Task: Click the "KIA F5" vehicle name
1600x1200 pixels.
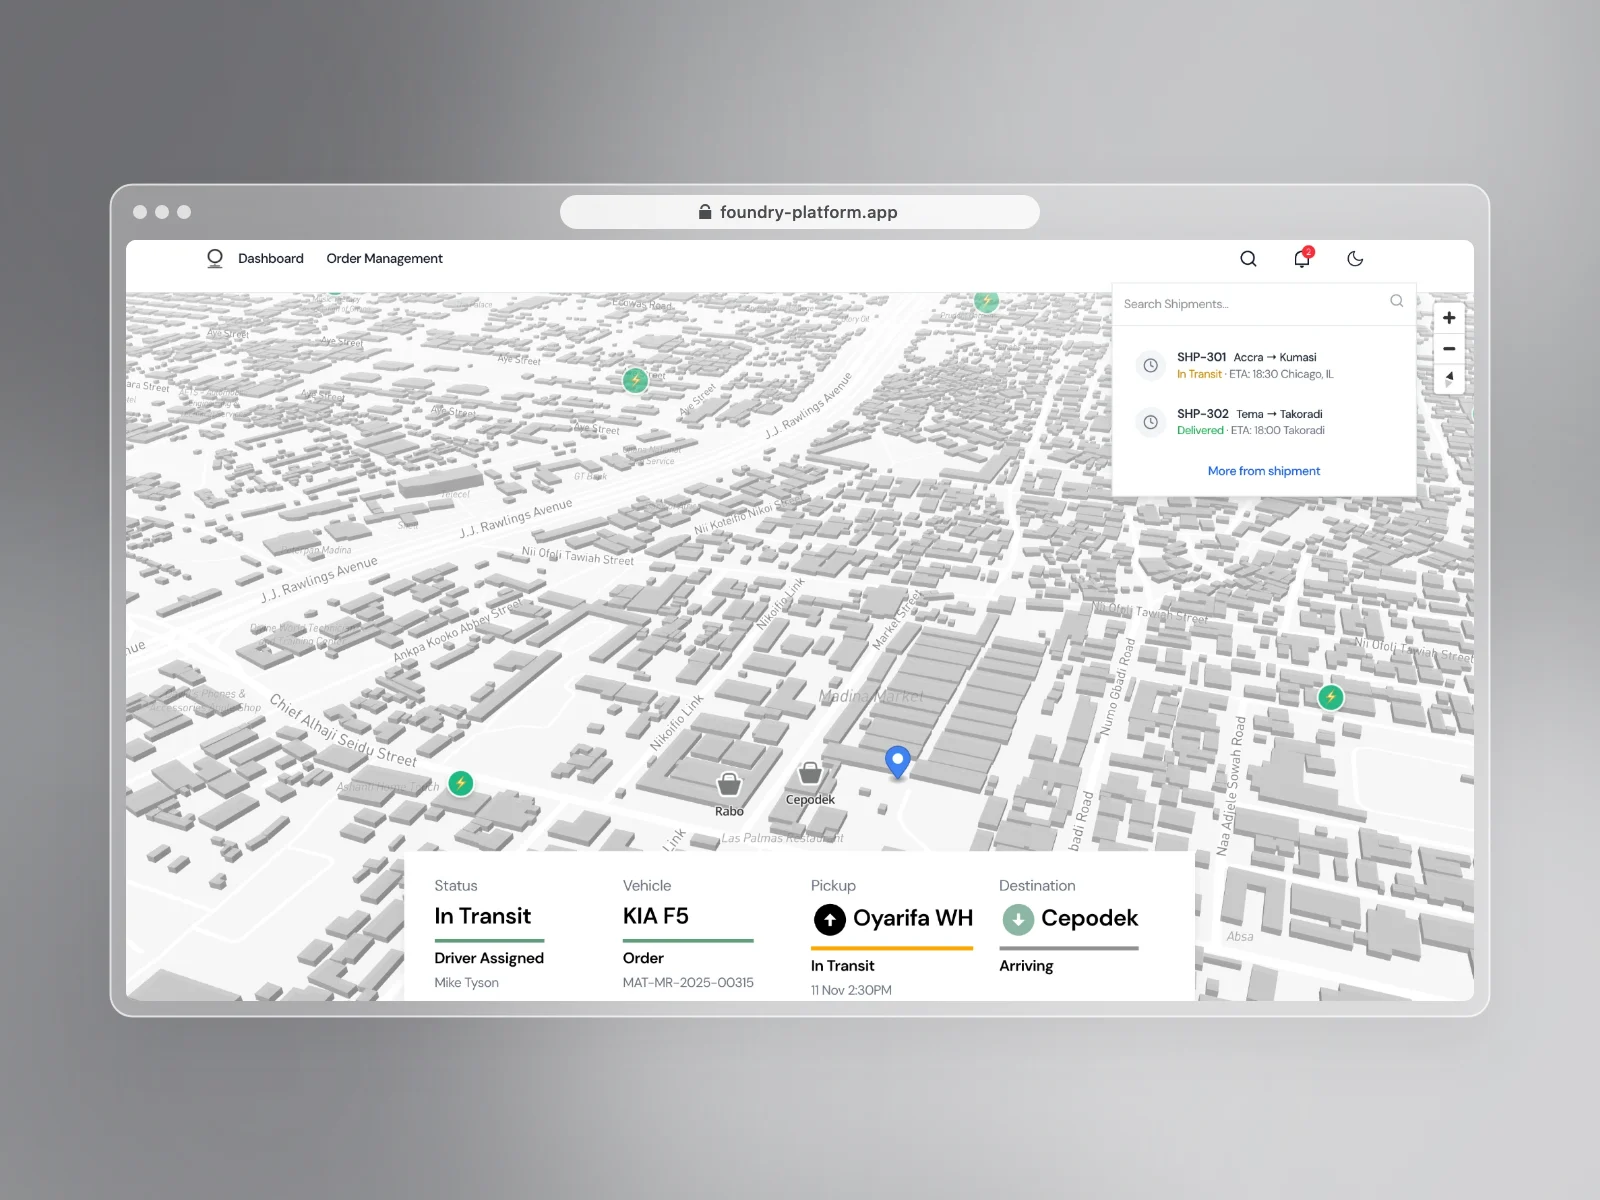Action: tap(656, 916)
